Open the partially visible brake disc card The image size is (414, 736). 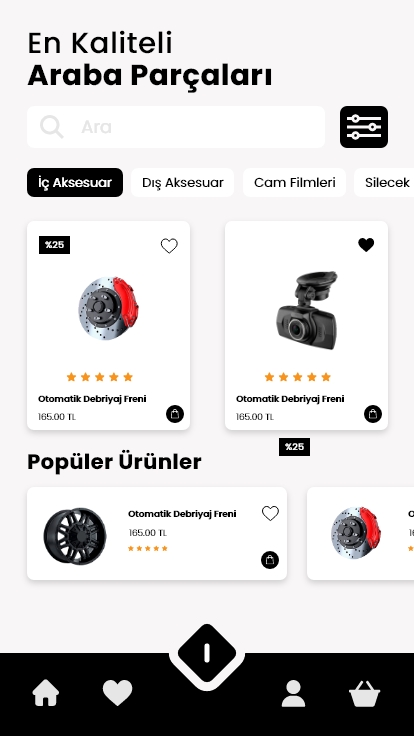pyautogui.click(x=360, y=533)
